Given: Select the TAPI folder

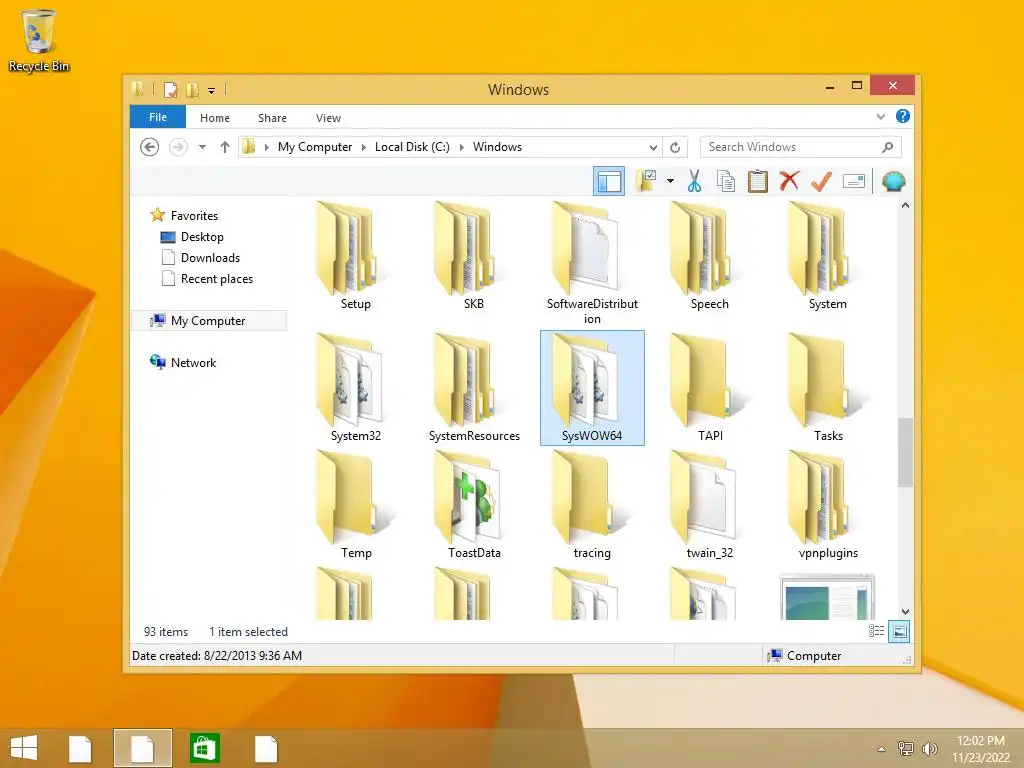Looking at the screenshot, I should 710,388.
